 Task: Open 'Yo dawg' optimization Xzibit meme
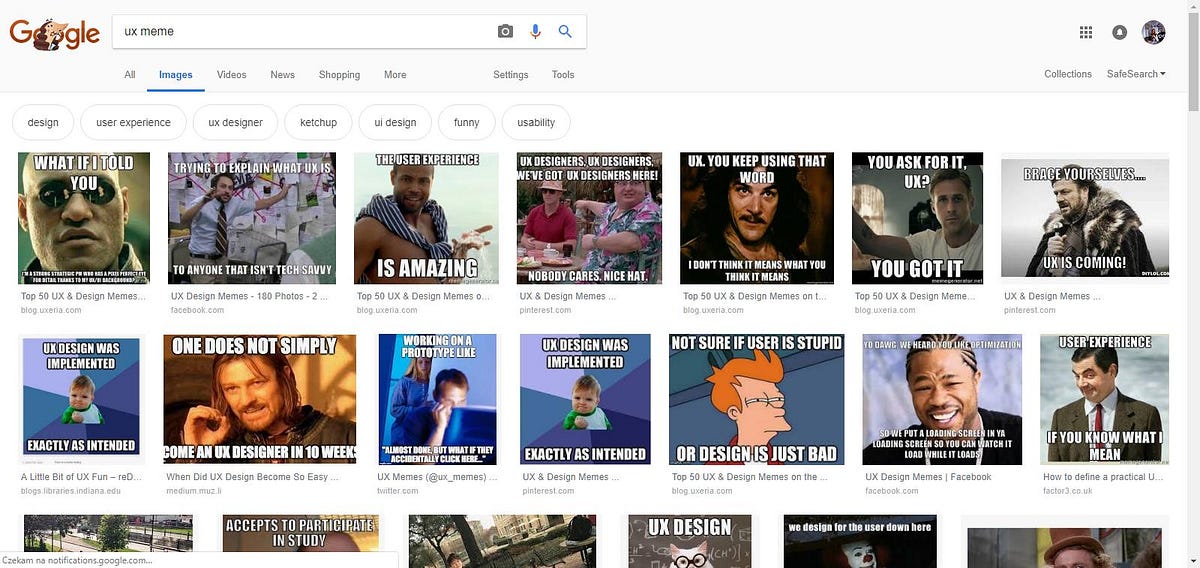coord(942,400)
